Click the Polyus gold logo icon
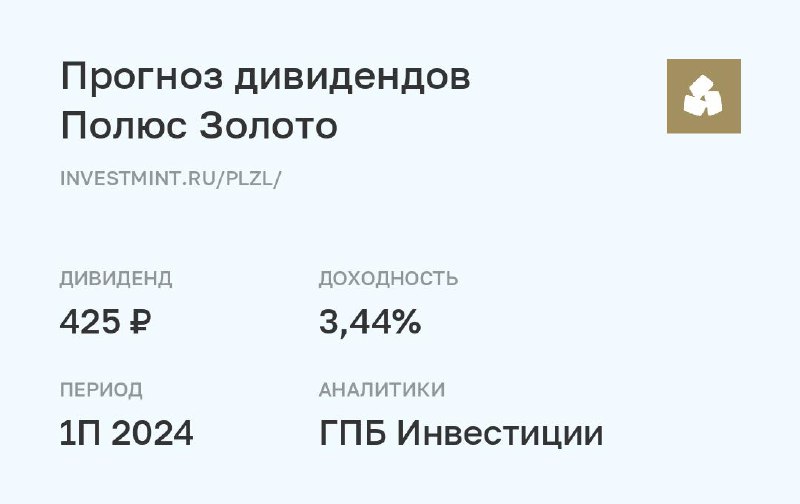 (704, 96)
